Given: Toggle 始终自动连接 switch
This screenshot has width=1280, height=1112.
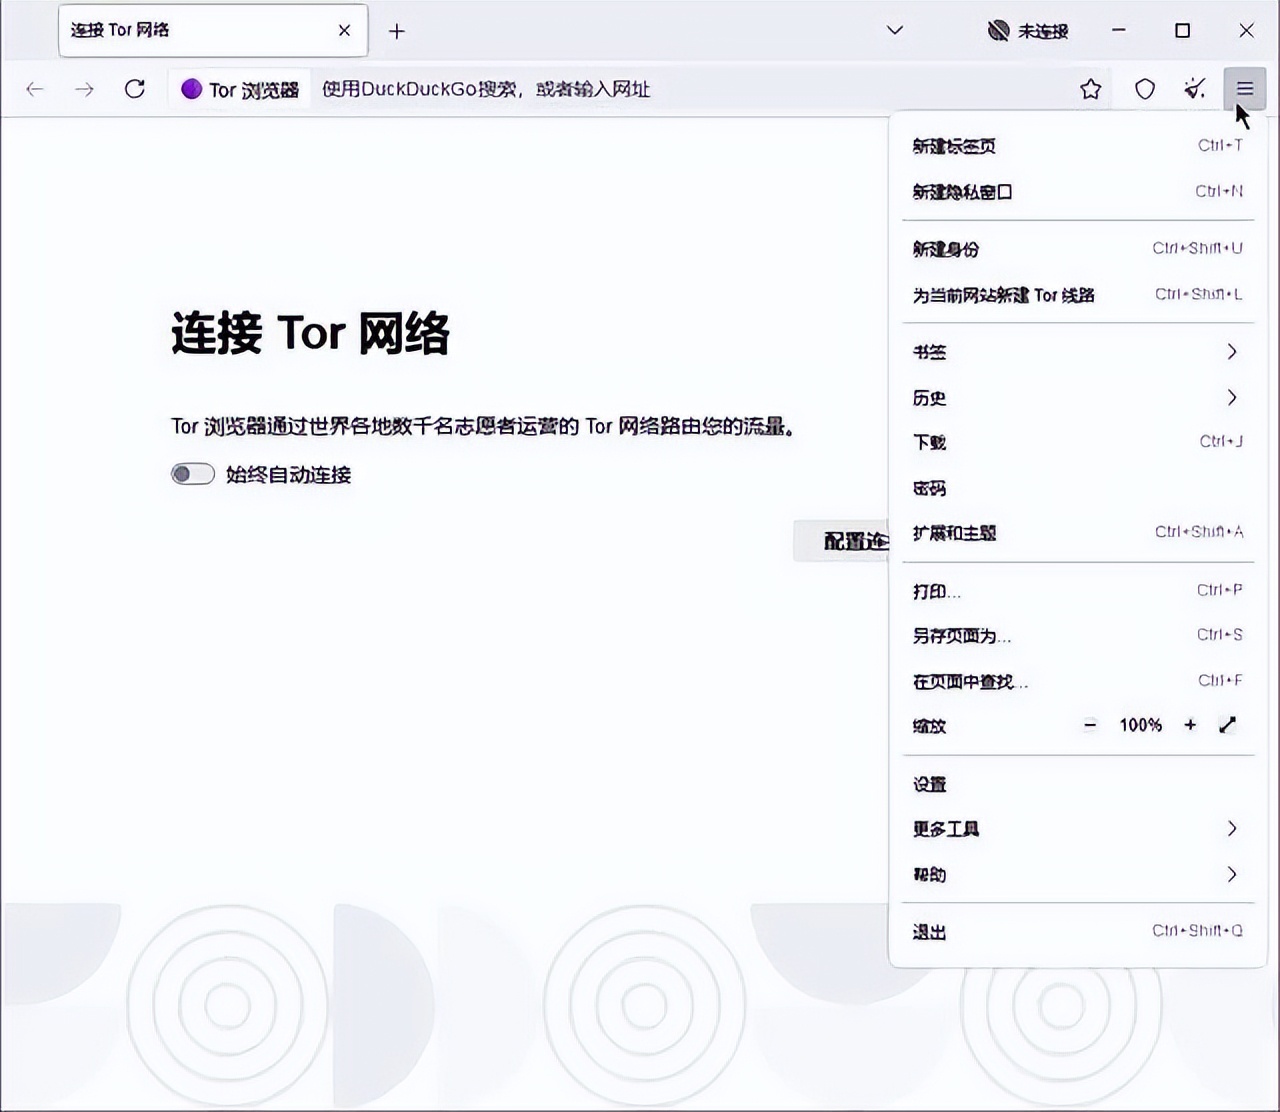Looking at the screenshot, I should (x=193, y=474).
